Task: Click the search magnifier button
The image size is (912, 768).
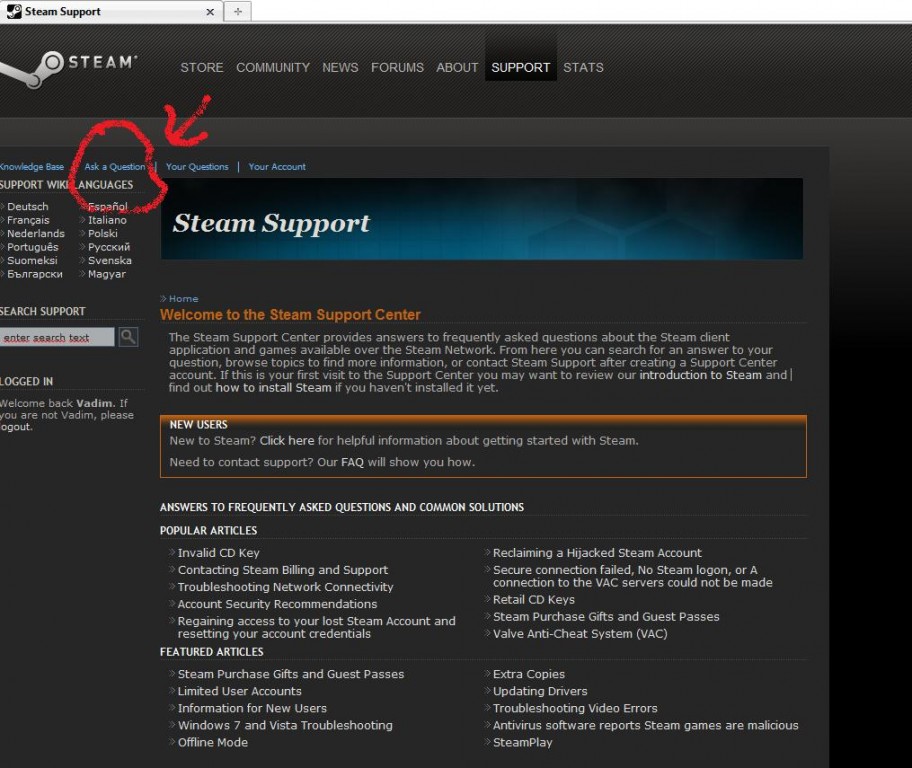Action: pos(129,337)
